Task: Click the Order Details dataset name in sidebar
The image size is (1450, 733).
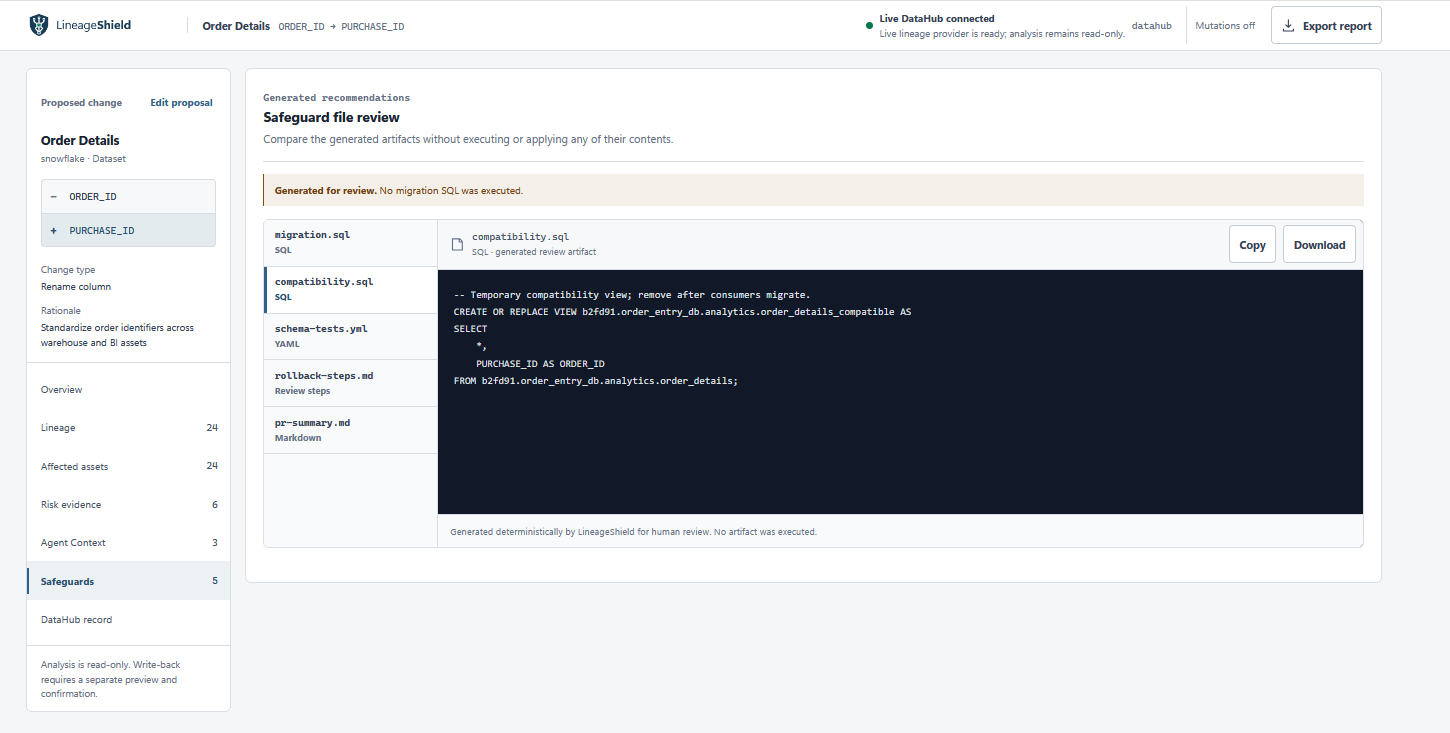Action: coord(80,140)
